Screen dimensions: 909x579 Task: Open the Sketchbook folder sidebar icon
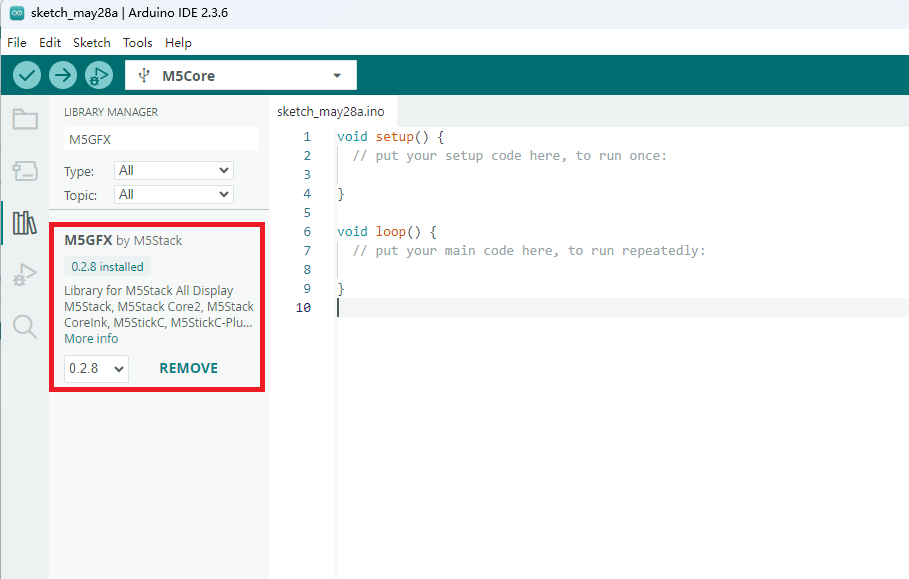point(25,119)
